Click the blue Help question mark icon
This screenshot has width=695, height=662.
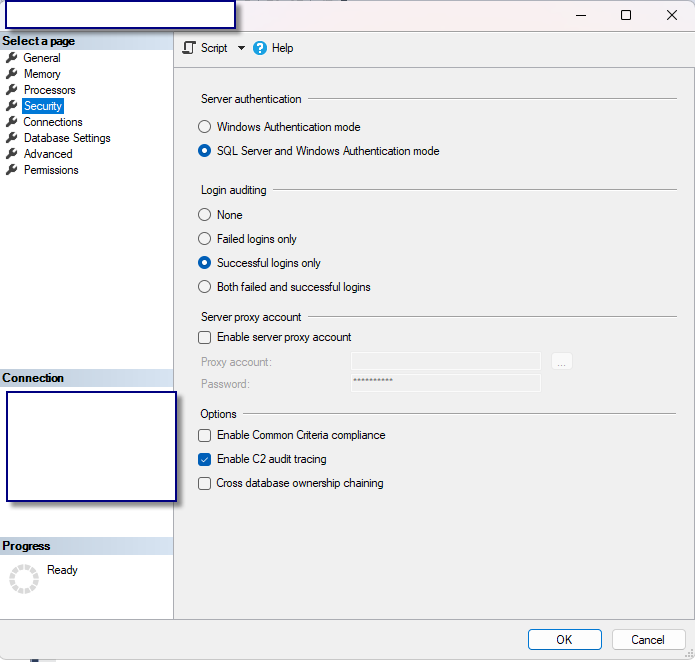coord(260,48)
